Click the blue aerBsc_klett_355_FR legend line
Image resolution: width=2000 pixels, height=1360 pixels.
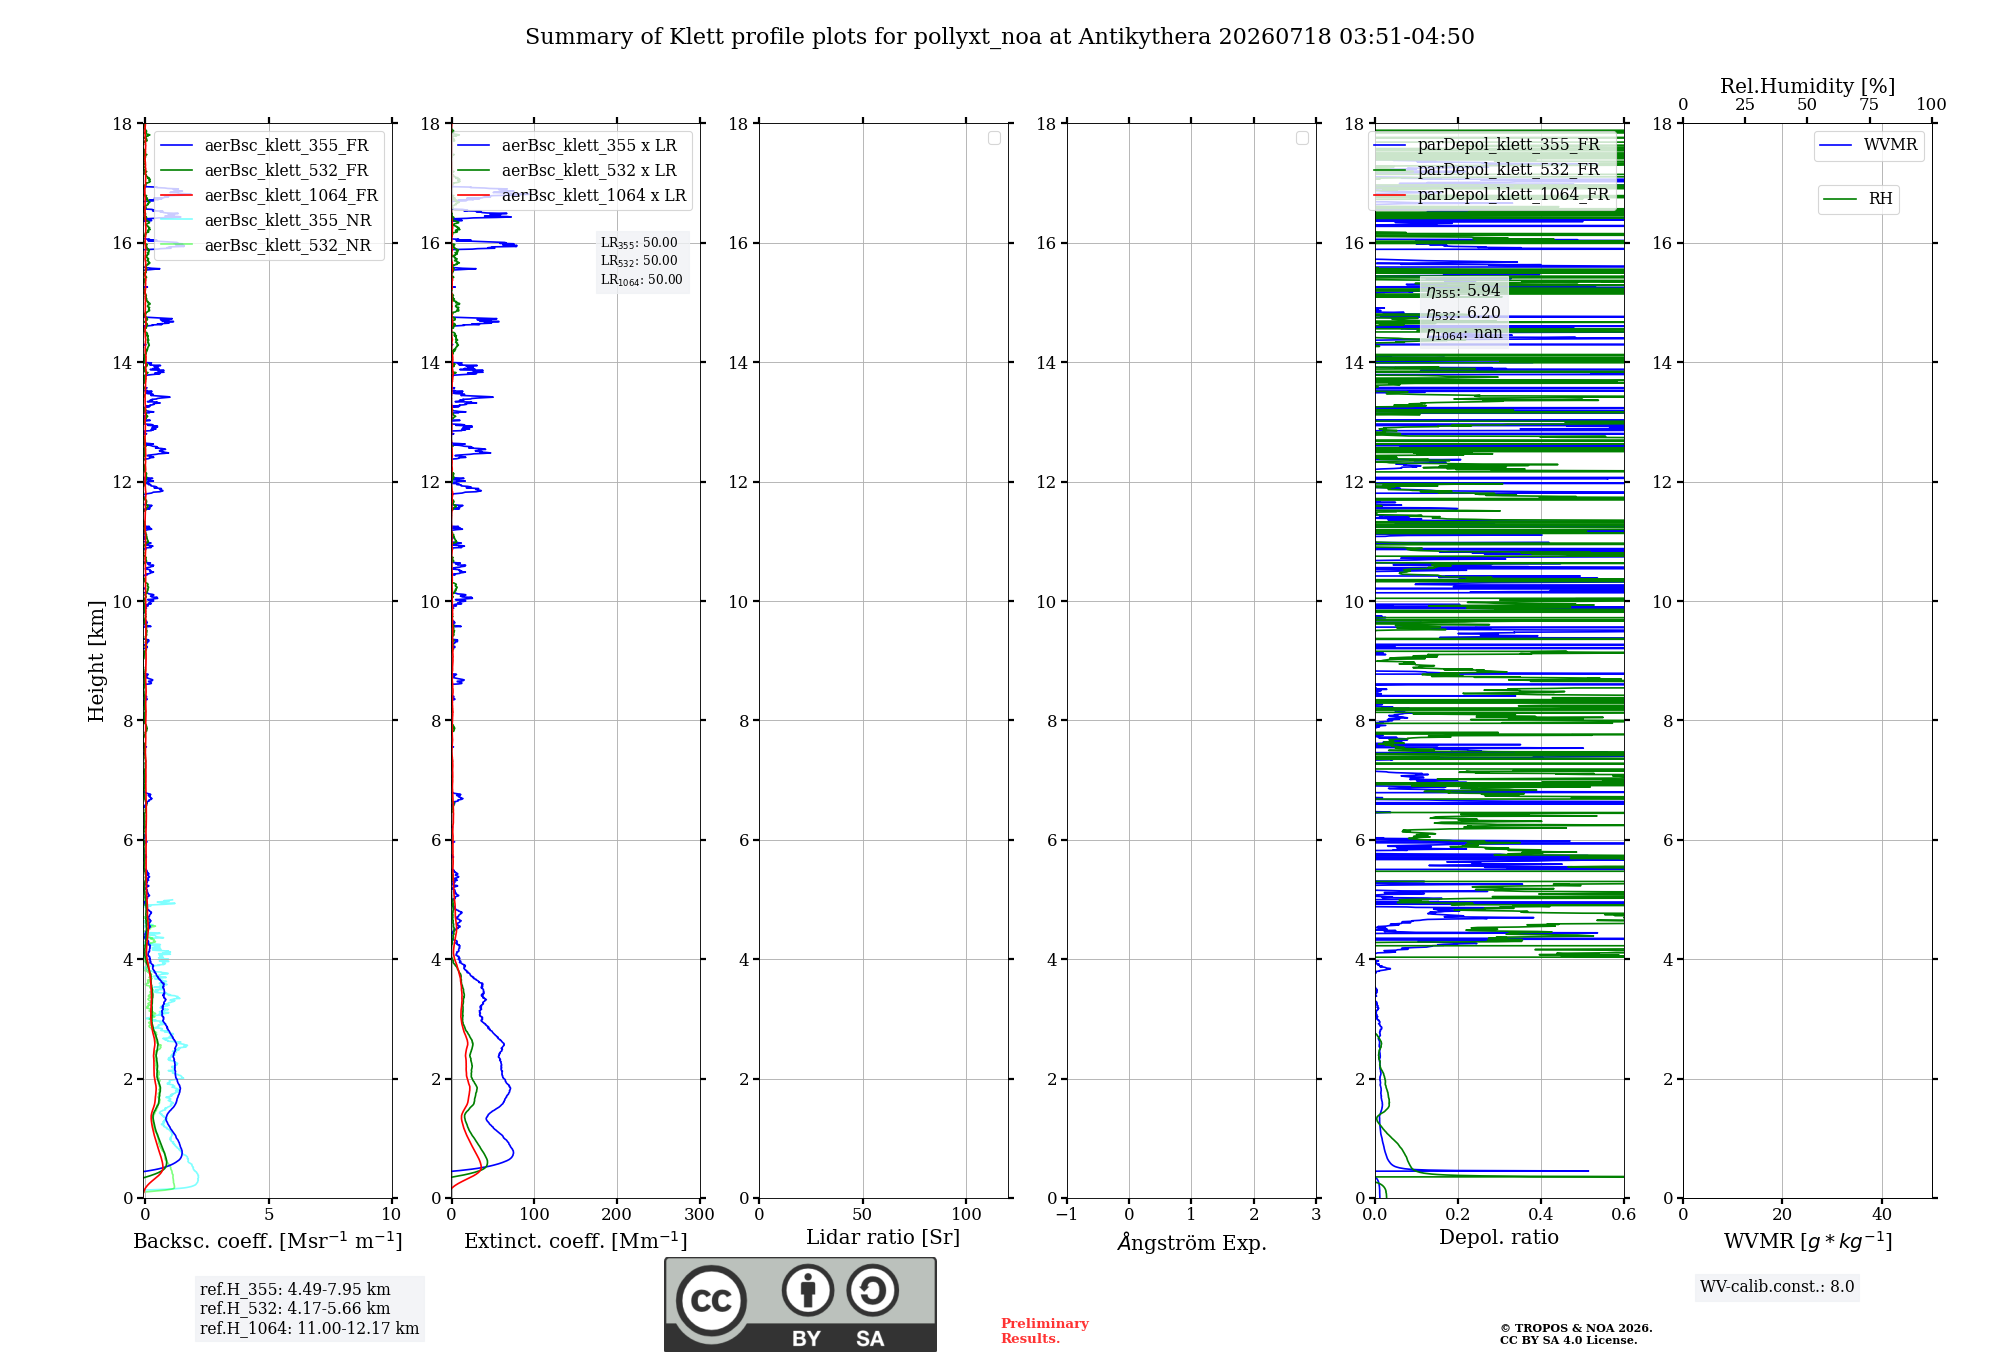177,146
